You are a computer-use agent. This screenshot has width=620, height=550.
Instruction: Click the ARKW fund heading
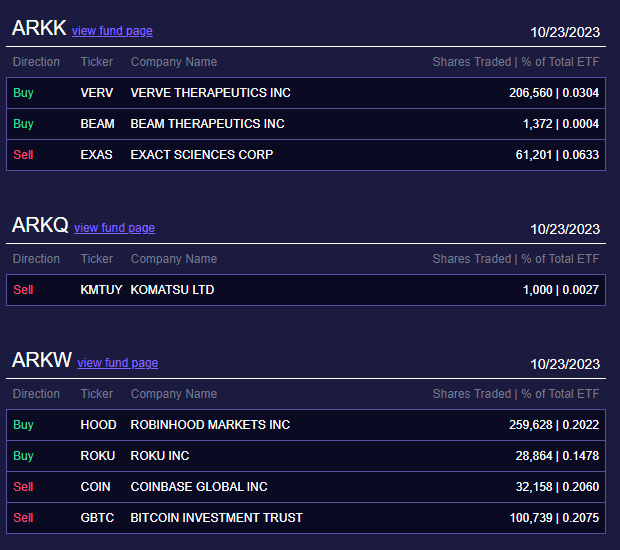pos(42,360)
